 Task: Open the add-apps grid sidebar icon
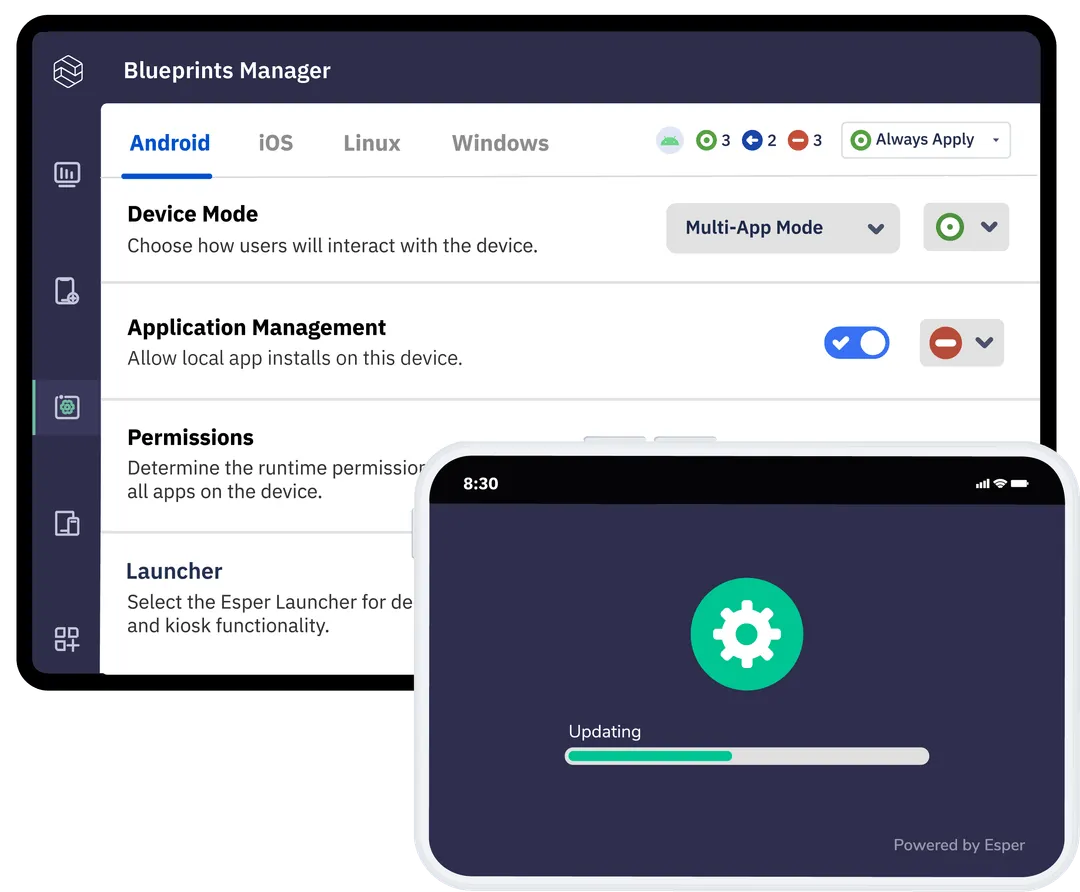point(67,639)
